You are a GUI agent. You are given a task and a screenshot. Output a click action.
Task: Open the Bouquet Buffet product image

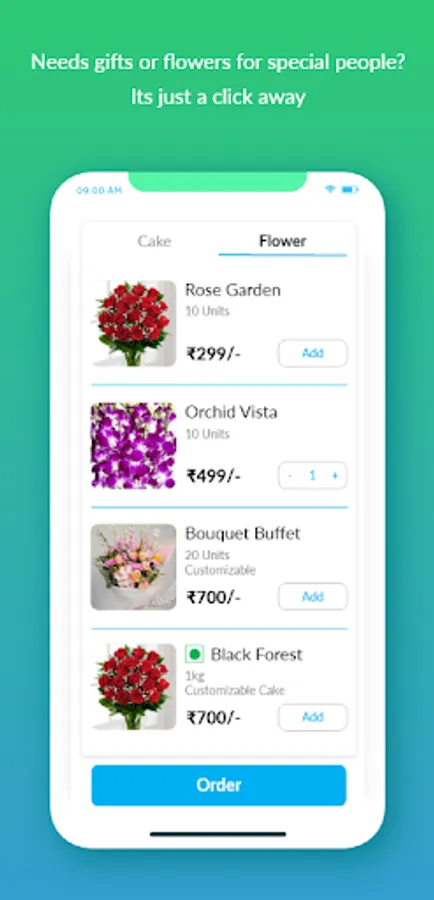coord(133,567)
